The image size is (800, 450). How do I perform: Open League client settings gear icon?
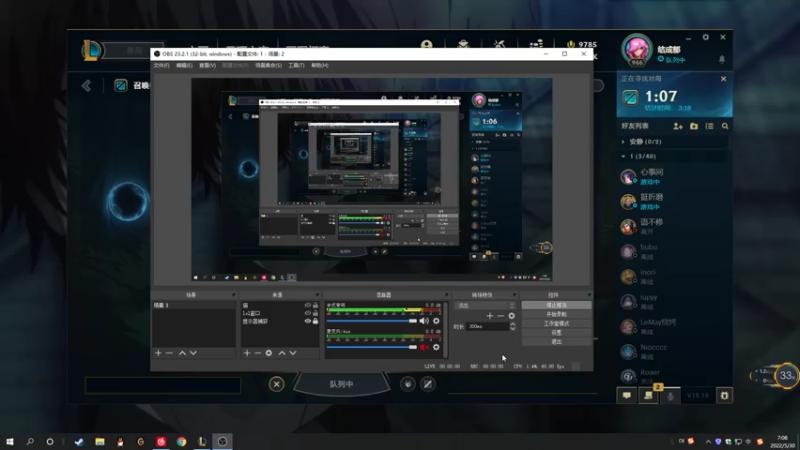(706, 37)
